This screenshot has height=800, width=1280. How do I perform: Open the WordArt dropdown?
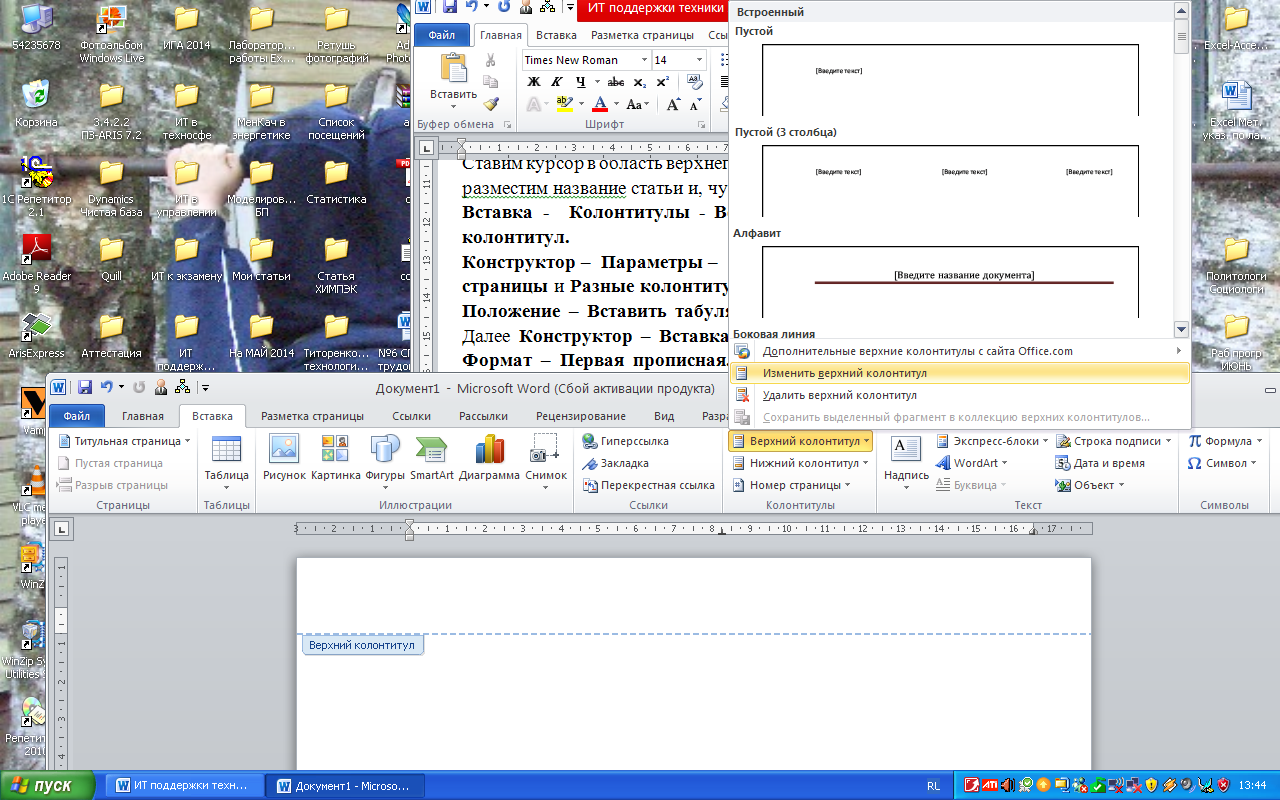coord(972,463)
